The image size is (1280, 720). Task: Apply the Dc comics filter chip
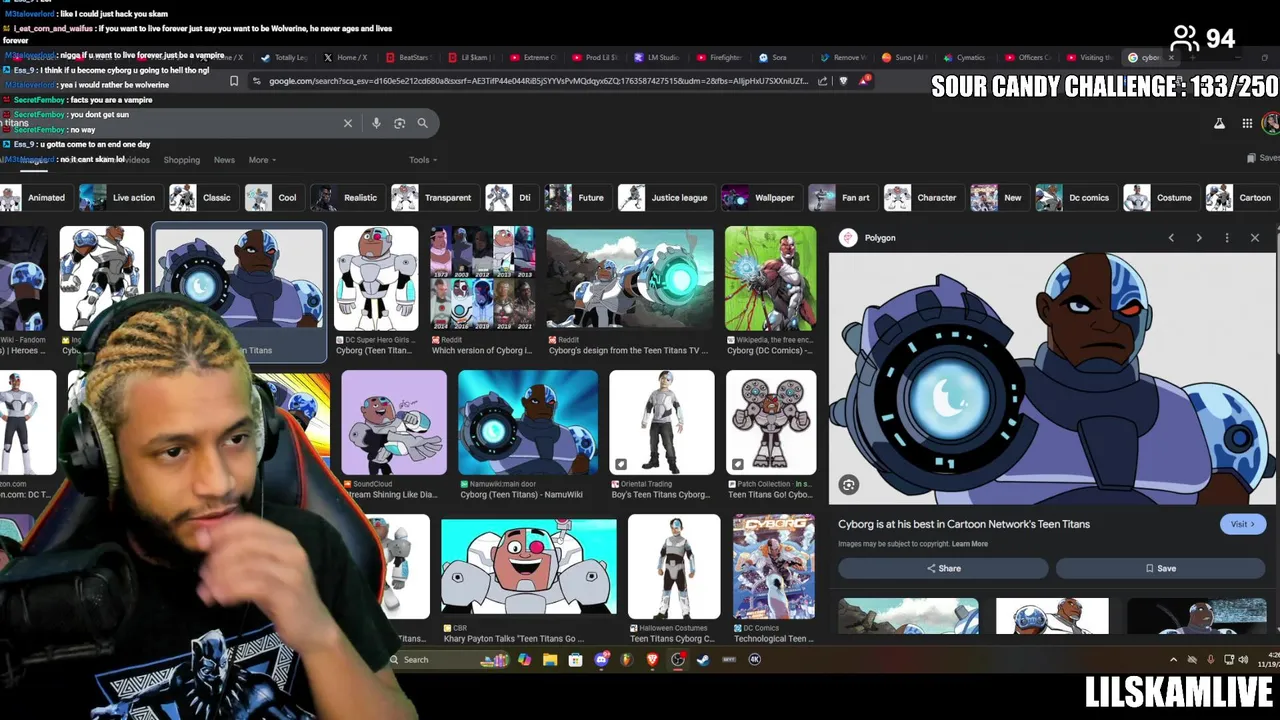tap(1076, 198)
